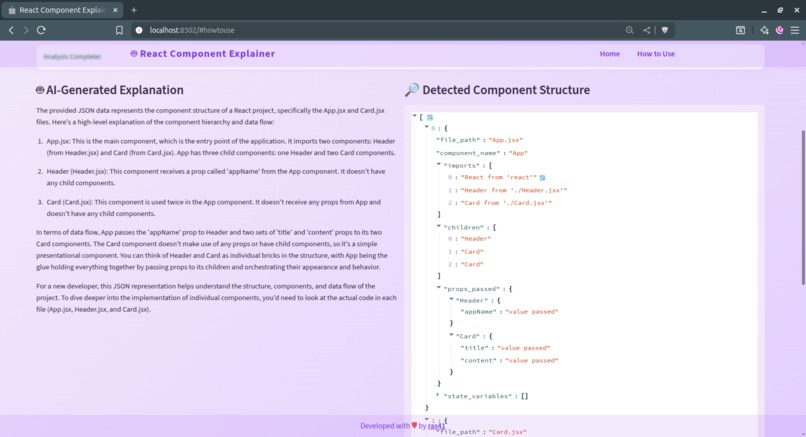
Task: Collapse JSON item 0
Action: pyautogui.click(x=427, y=127)
